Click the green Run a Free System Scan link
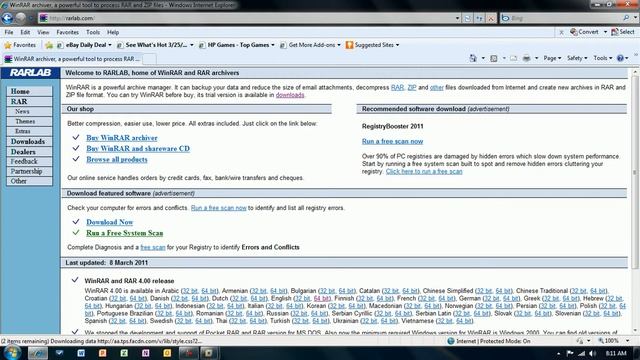This screenshot has width=640, height=360. pyautogui.click(x=124, y=233)
